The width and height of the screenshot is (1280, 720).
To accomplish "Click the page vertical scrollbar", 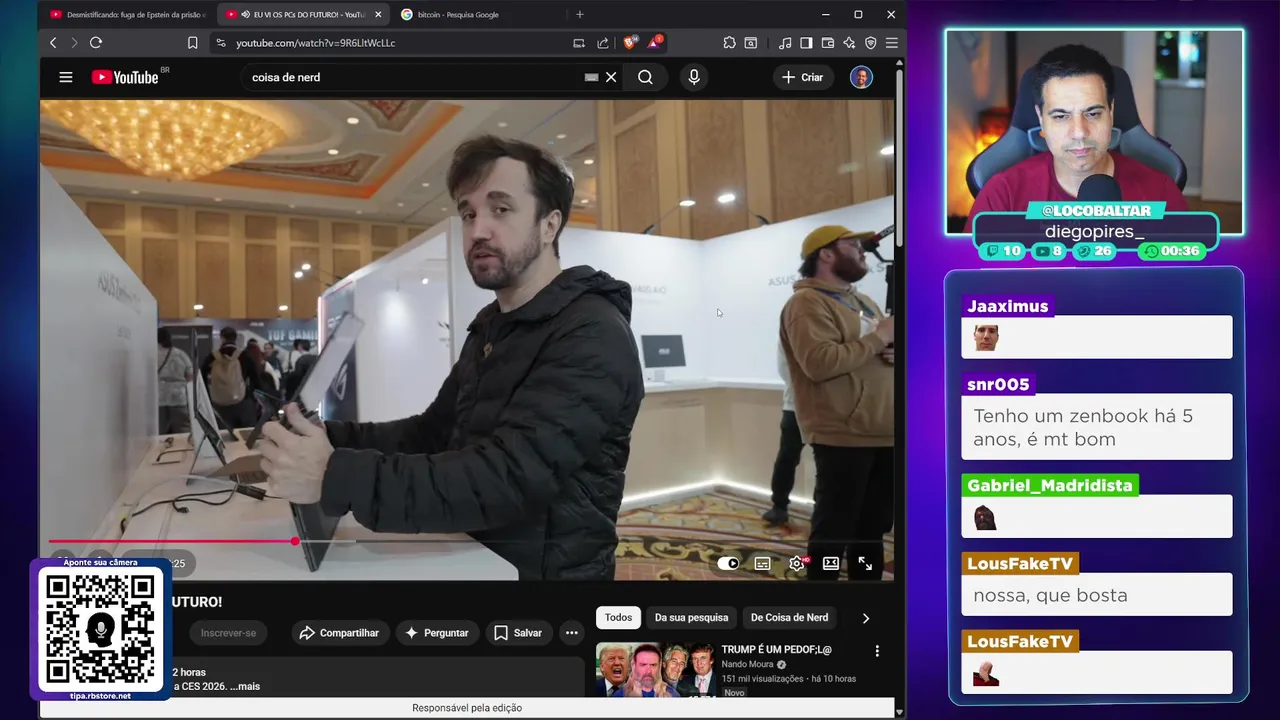I will (x=899, y=160).
